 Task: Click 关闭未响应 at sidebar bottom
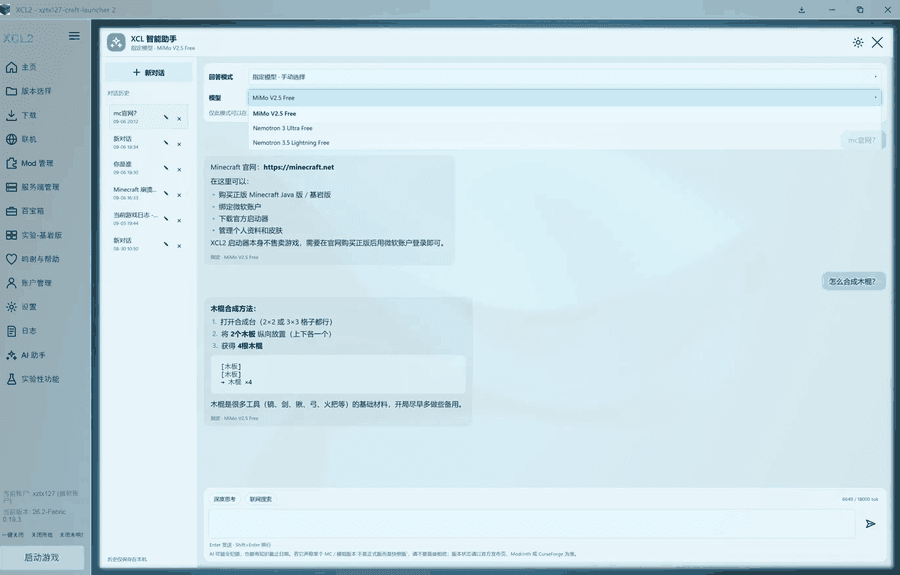(x=71, y=534)
